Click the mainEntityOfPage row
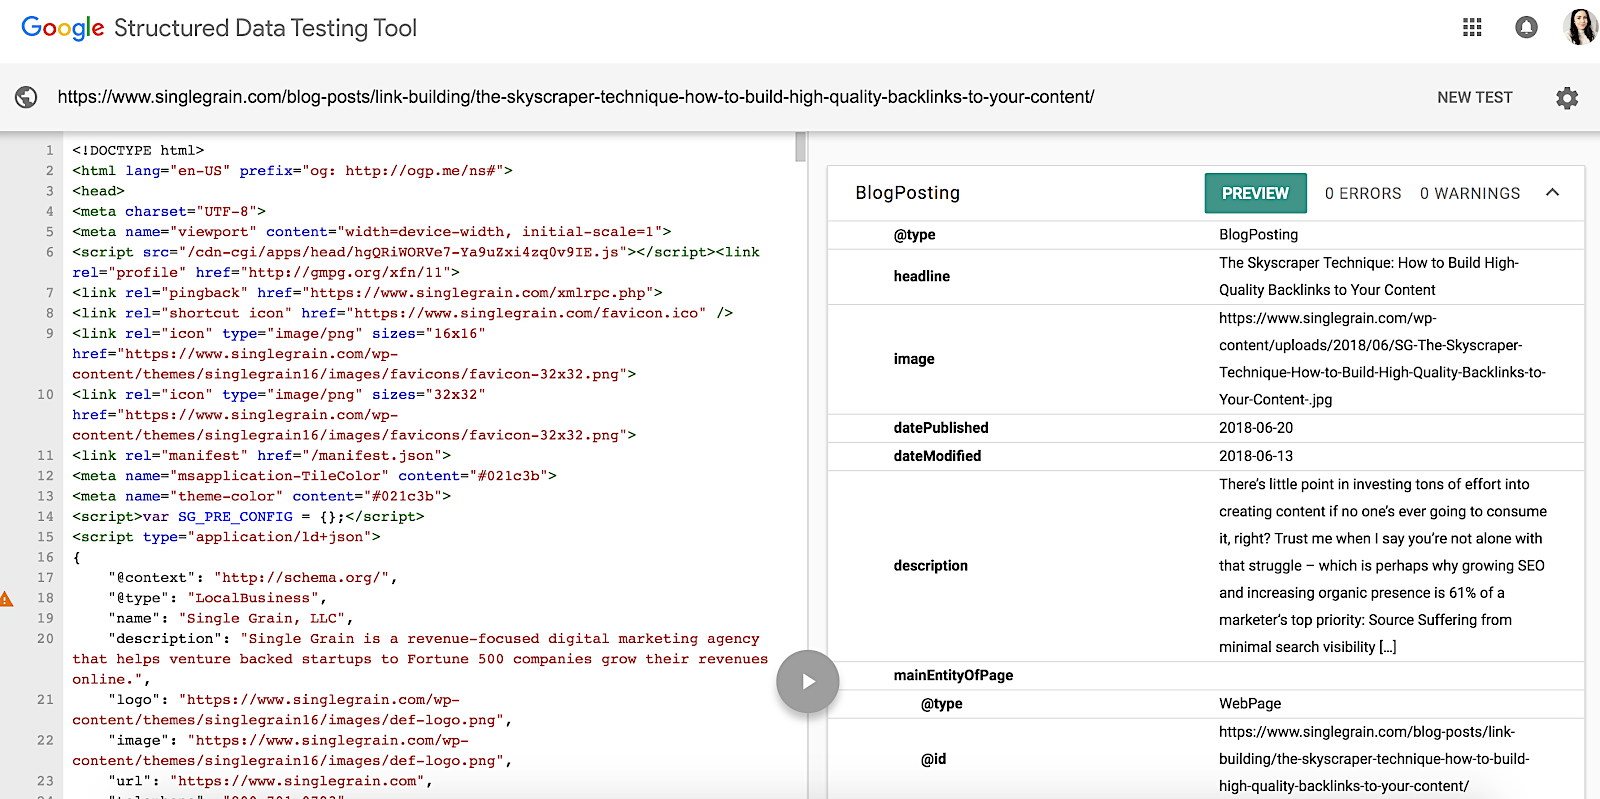 [x=1206, y=675]
